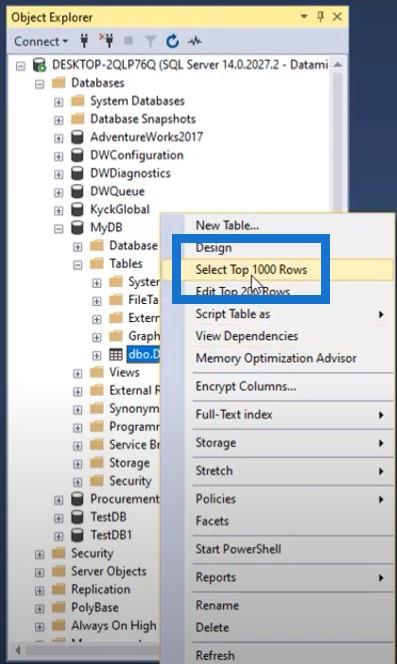Click the horizontal scrollbar left arrow
Screen dimensions: 397x664
pos(18,650)
